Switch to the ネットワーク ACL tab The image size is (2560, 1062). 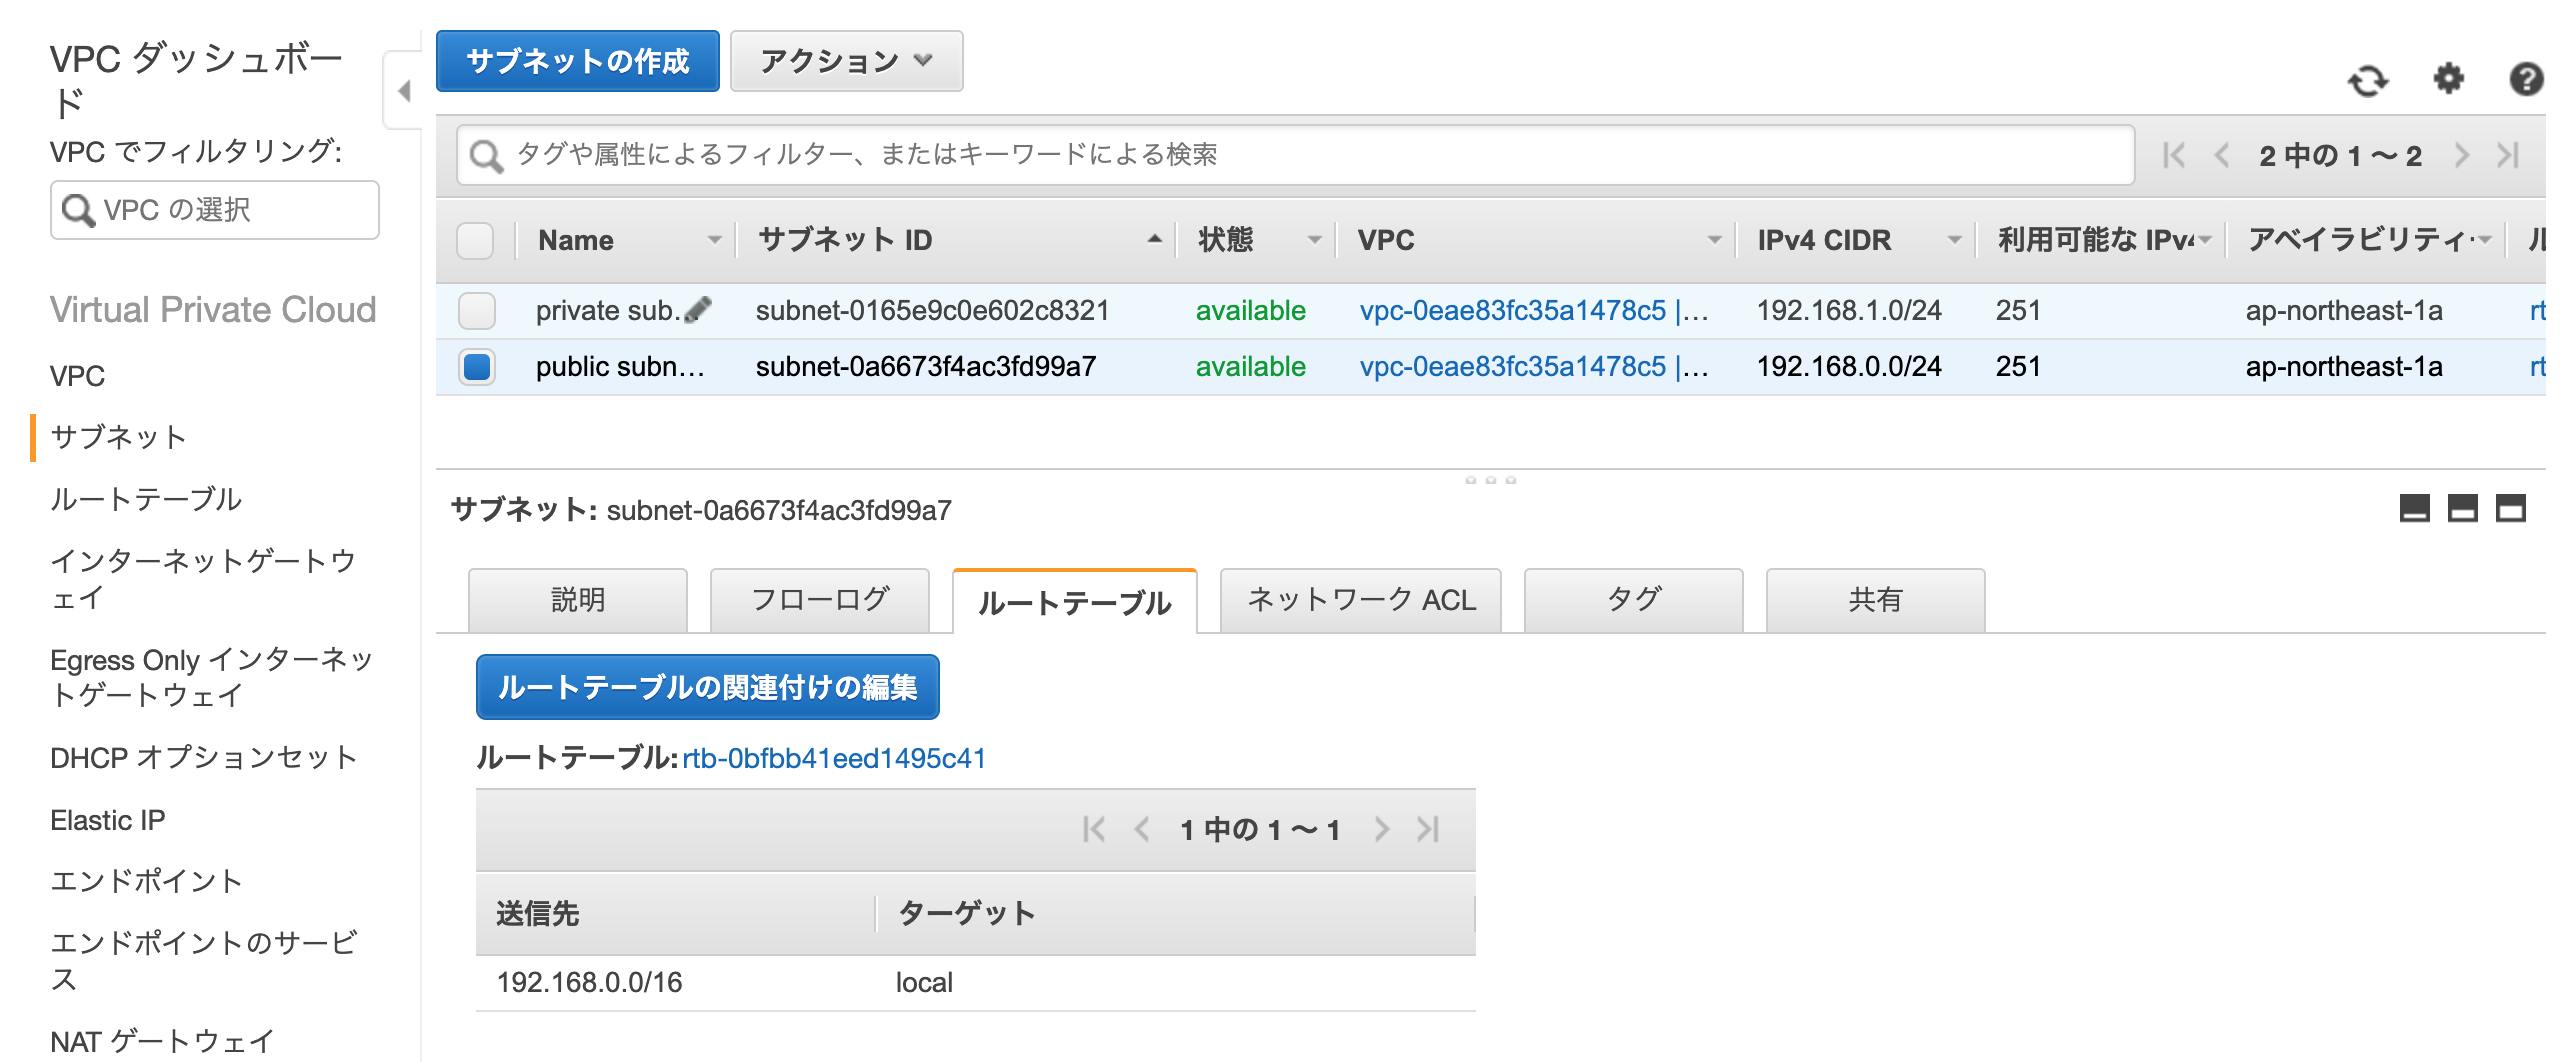click(1362, 599)
